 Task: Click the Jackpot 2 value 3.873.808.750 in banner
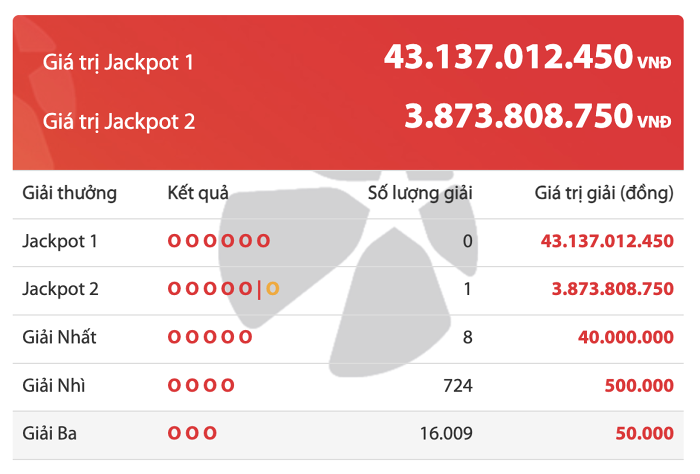[x=519, y=116]
